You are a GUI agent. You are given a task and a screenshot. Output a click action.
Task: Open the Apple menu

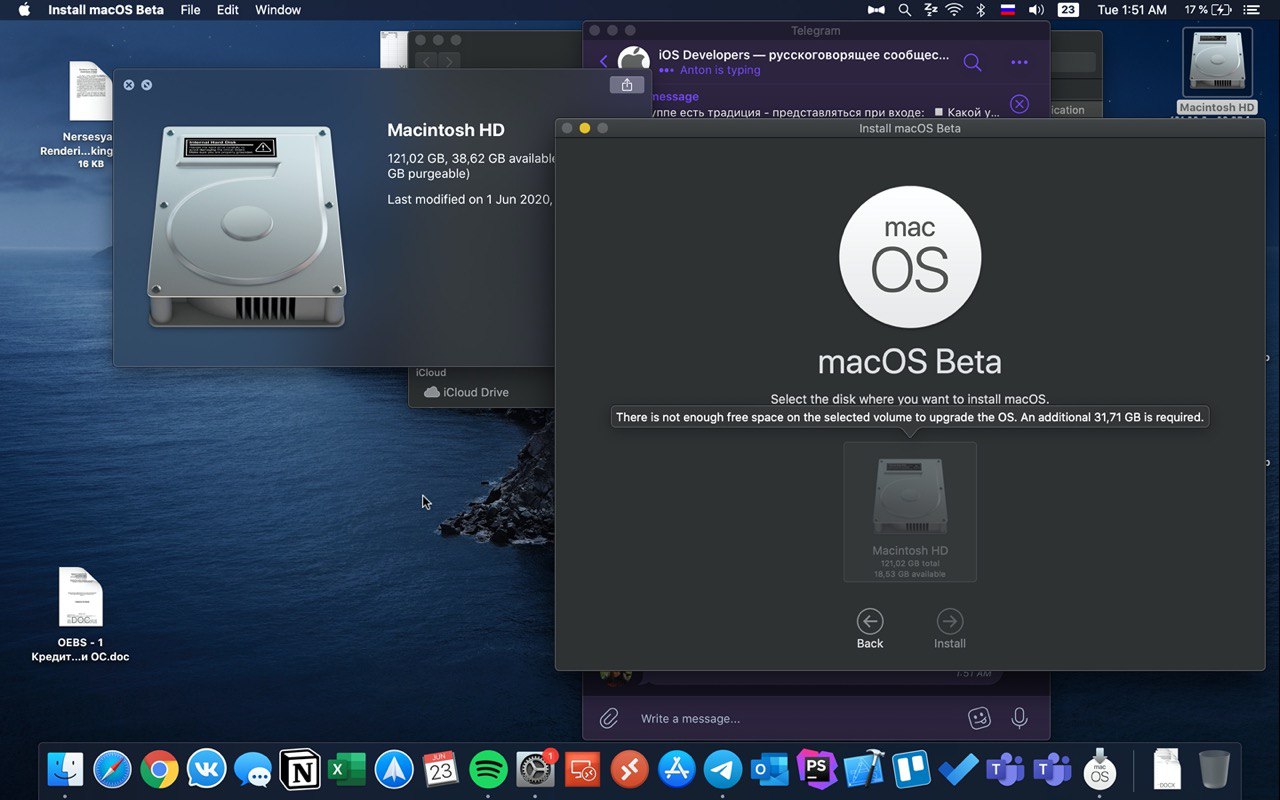[x=24, y=9]
